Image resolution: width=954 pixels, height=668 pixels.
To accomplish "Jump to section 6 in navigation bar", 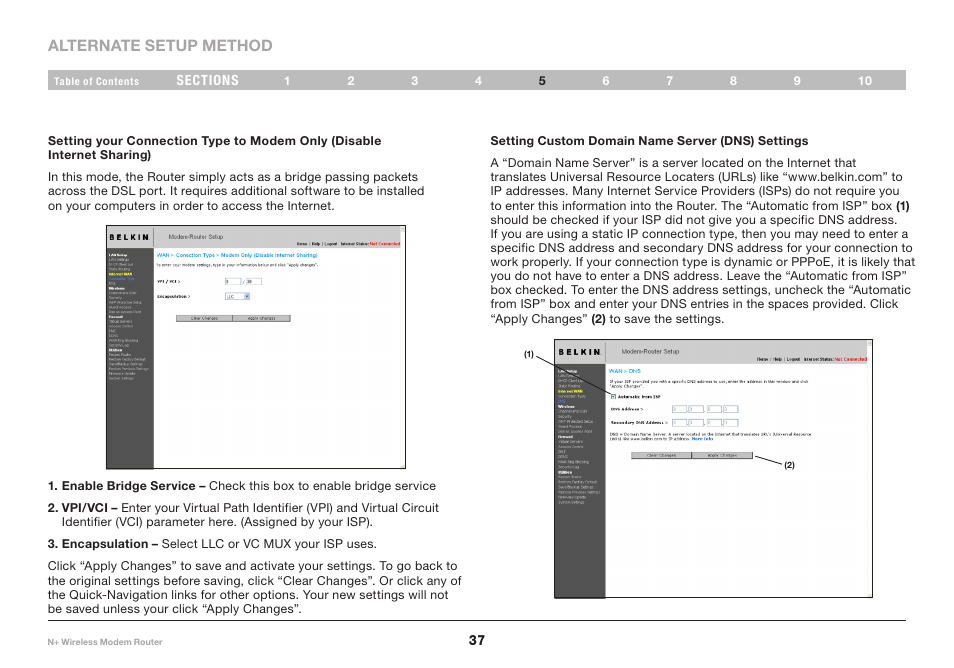I will (605, 80).
